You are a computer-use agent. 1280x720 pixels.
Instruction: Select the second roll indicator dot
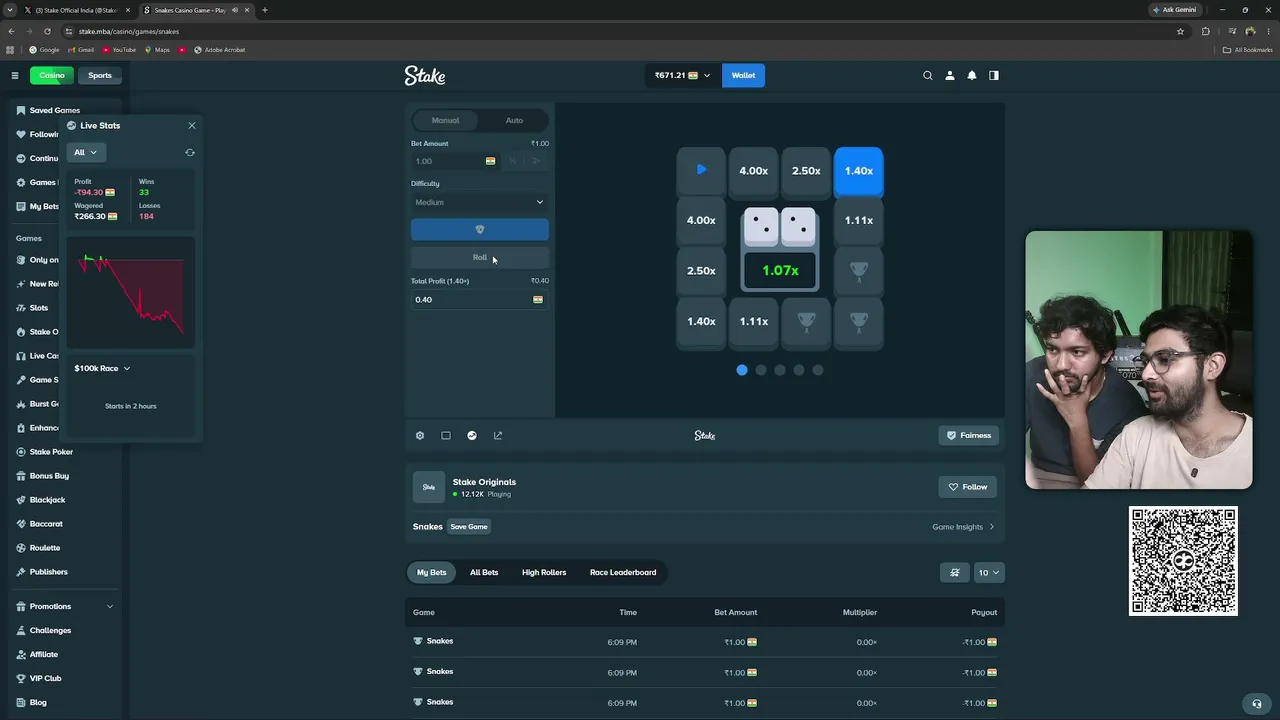point(761,370)
